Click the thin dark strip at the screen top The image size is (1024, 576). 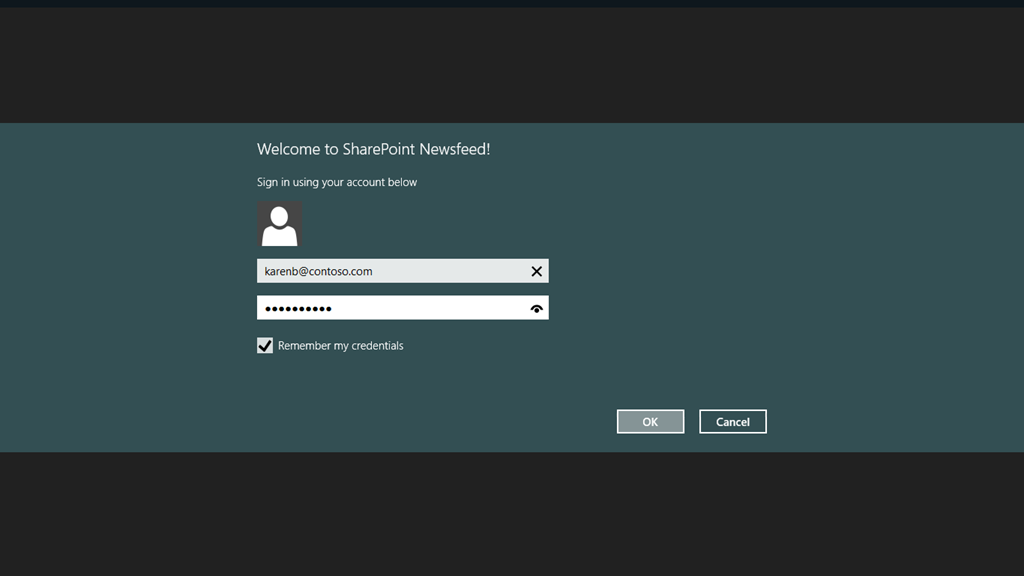(512, 3)
